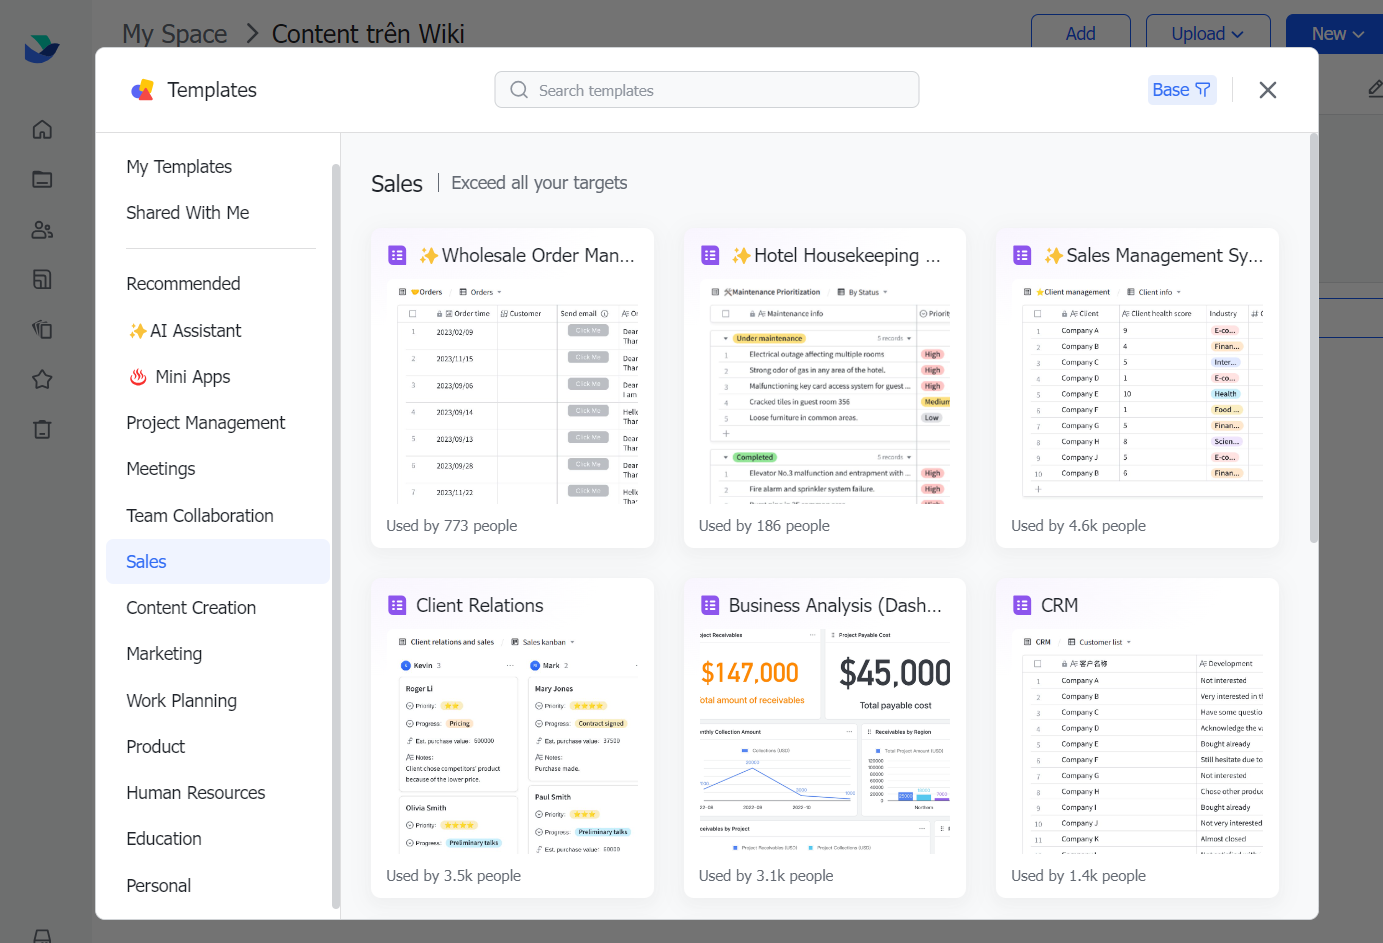Screen dimensions: 1383x943
Task: Click Used by 1.4k people text
Action: coord(1078,876)
